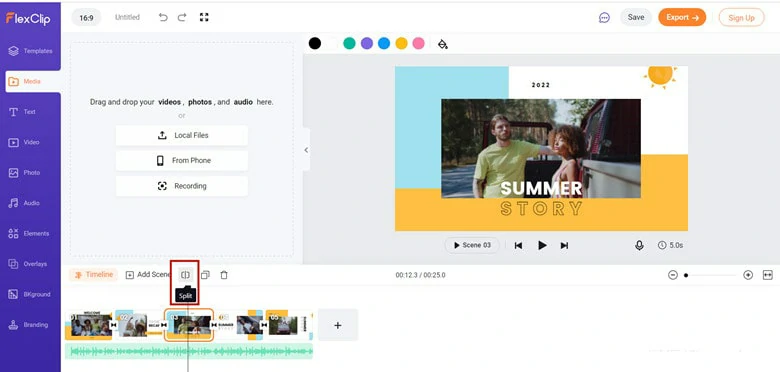Click the duplicate scene icon
The height and width of the screenshot is (372, 780).
click(x=205, y=275)
